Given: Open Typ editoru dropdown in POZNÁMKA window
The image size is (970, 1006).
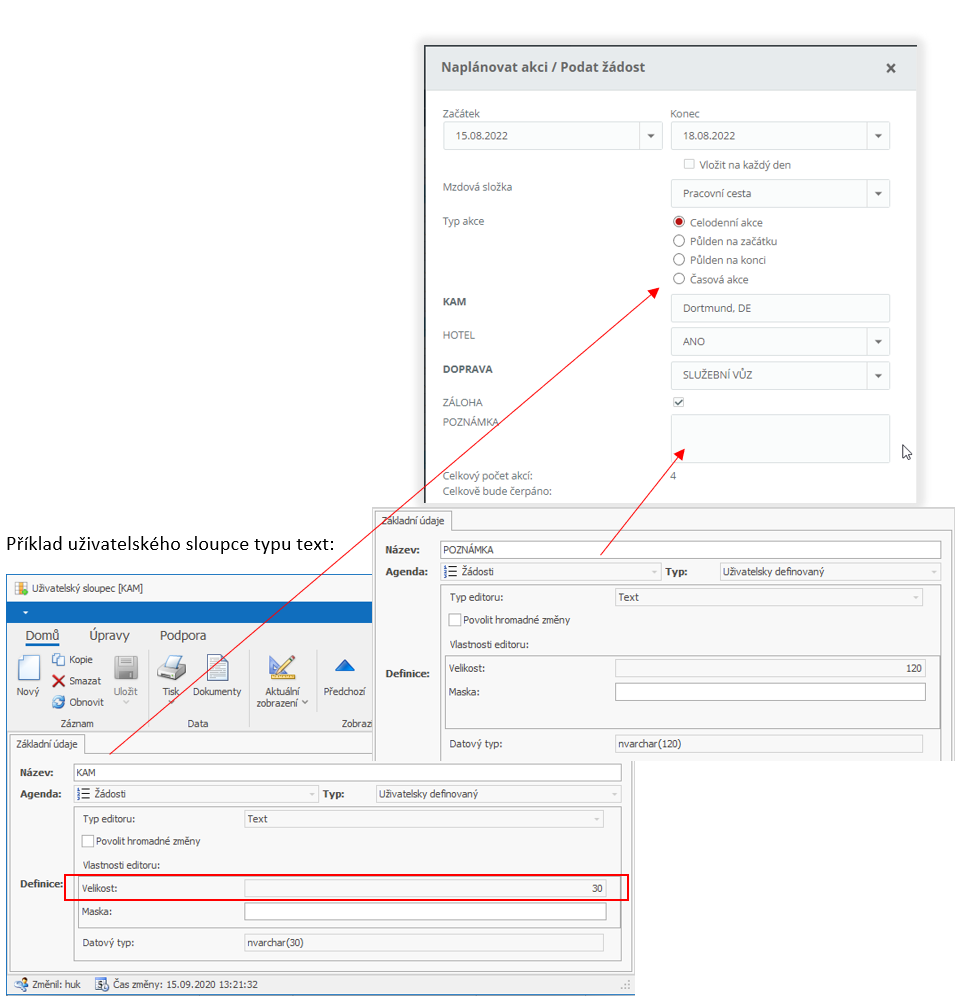Looking at the screenshot, I should (x=916, y=597).
